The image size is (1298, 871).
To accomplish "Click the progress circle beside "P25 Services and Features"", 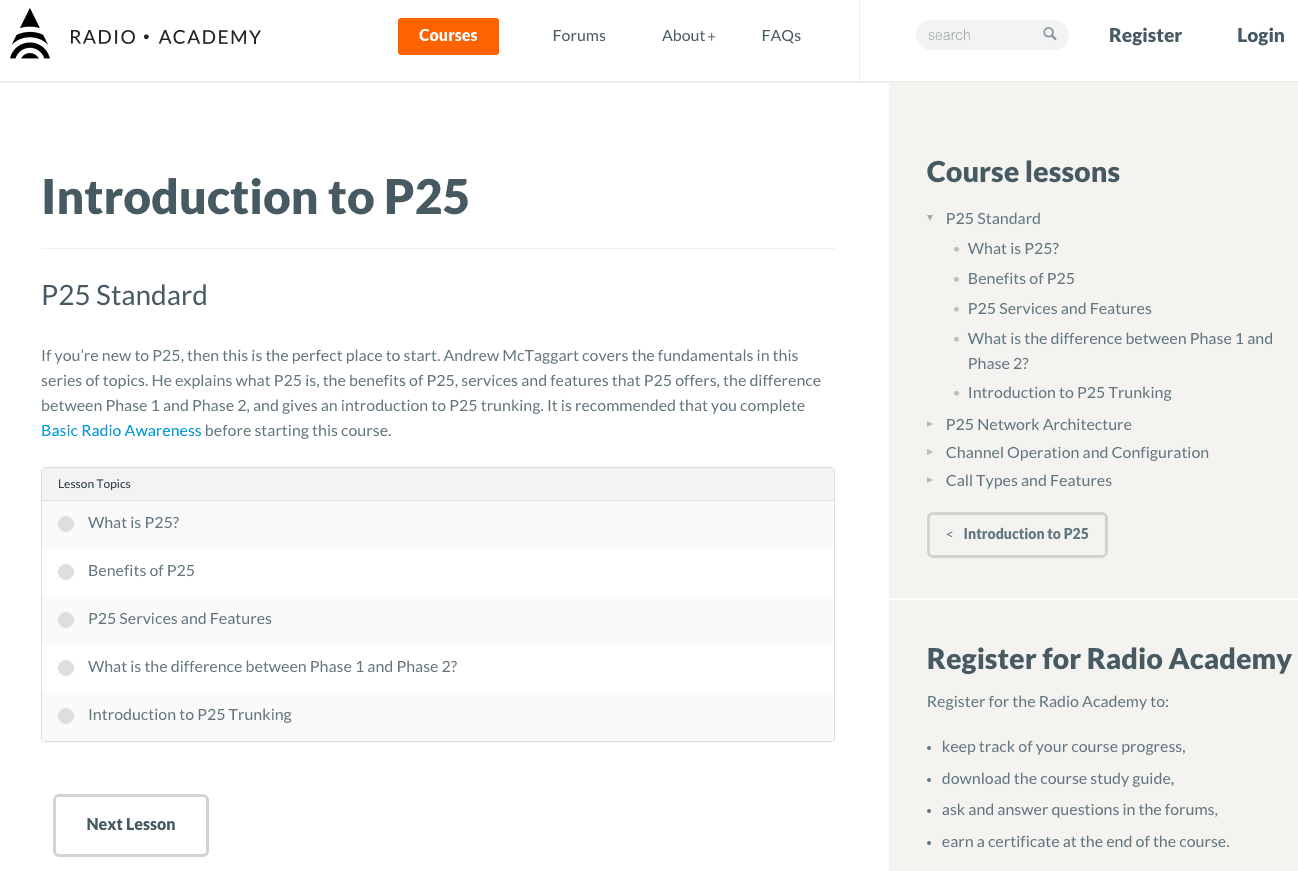I will click(66, 619).
